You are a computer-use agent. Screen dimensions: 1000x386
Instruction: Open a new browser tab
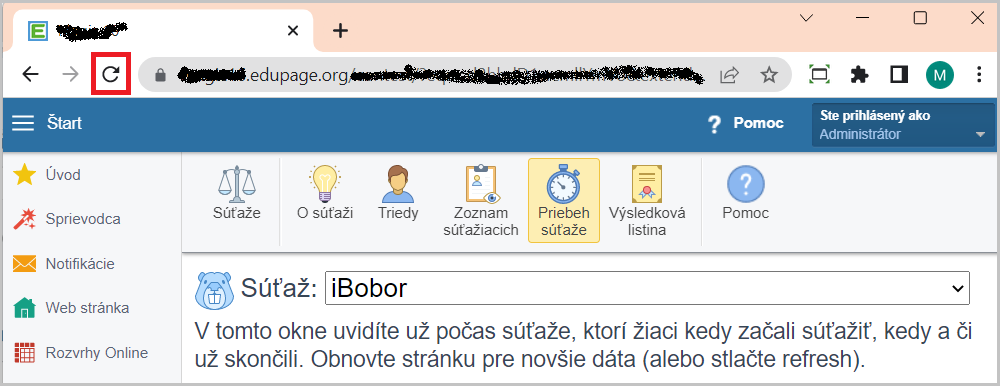[341, 31]
